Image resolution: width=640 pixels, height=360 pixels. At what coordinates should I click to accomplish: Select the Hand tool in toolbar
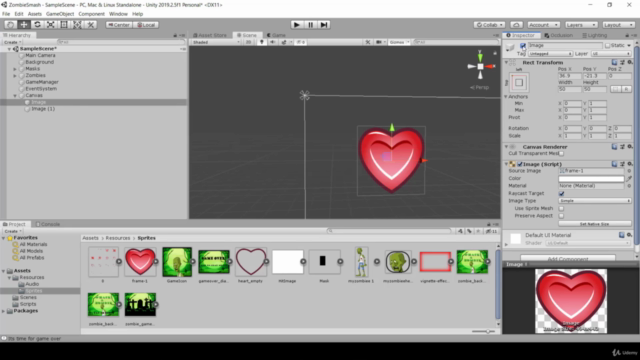pyautogui.click(x=11, y=25)
